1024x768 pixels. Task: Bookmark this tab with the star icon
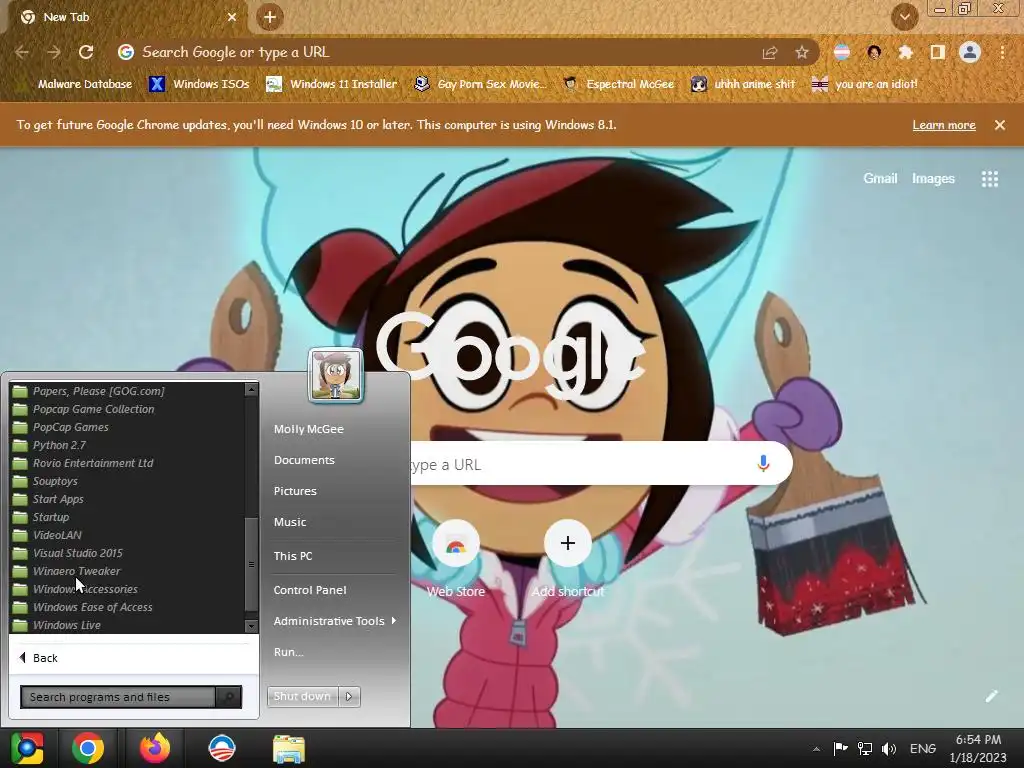coord(802,52)
